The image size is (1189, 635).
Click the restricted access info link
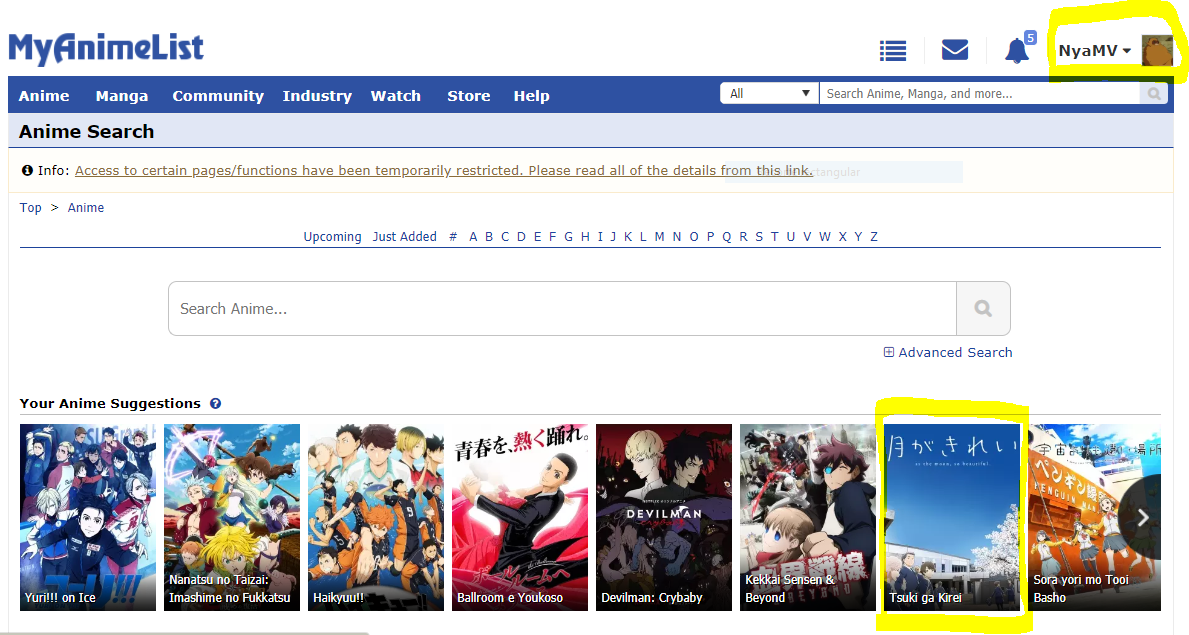(x=443, y=170)
